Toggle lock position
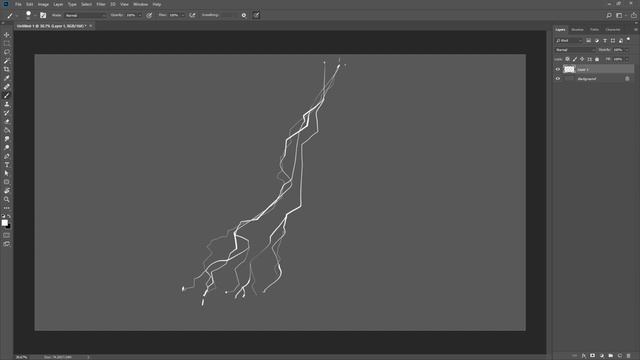The width and height of the screenshot is (640, 360). coord(582,59)
